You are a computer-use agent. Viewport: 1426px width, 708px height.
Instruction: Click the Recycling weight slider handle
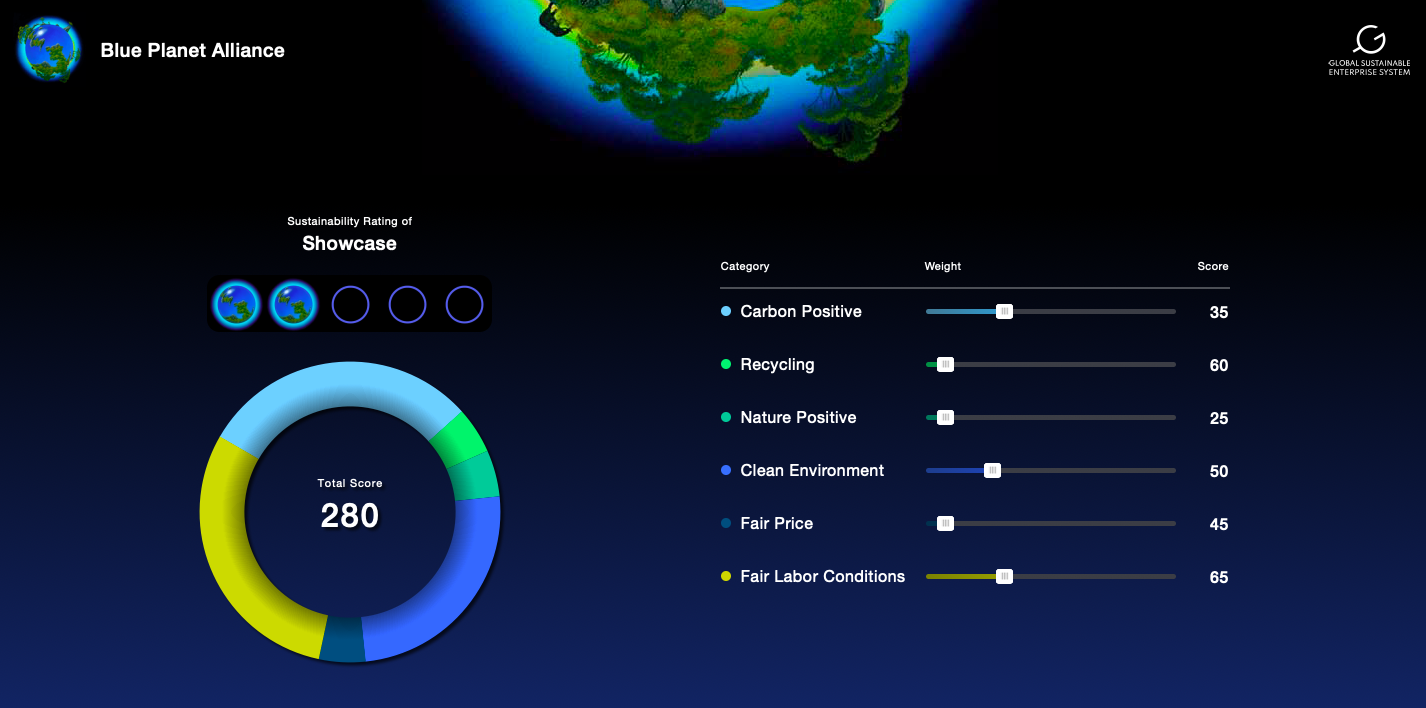(945, 365)
